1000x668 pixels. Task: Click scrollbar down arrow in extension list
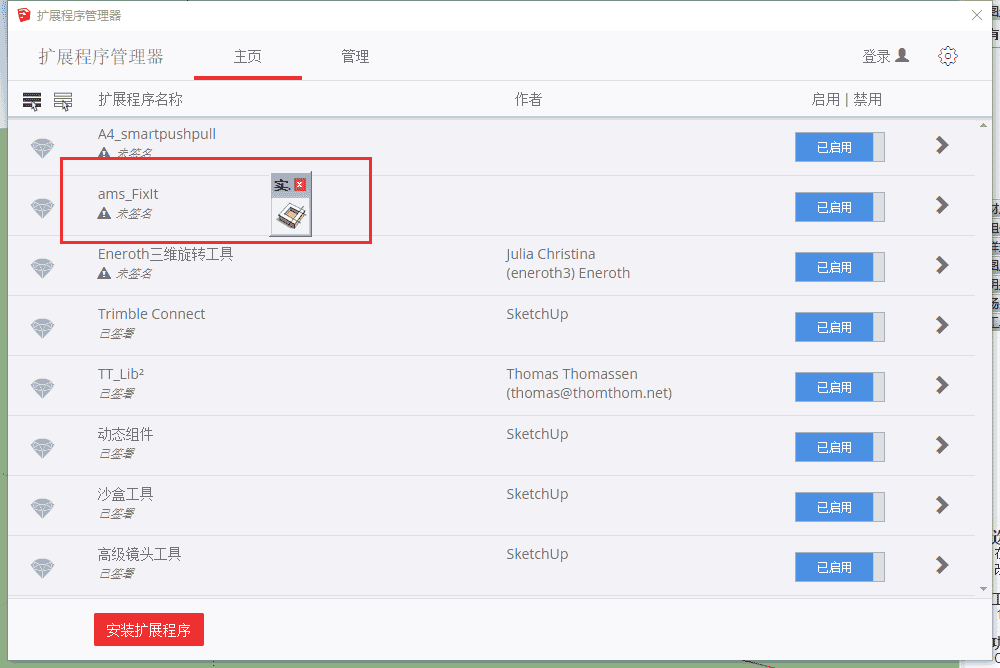point(983,588)
